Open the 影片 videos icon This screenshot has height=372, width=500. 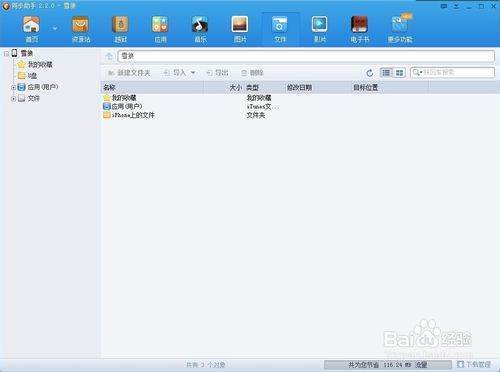coord(320,29)
